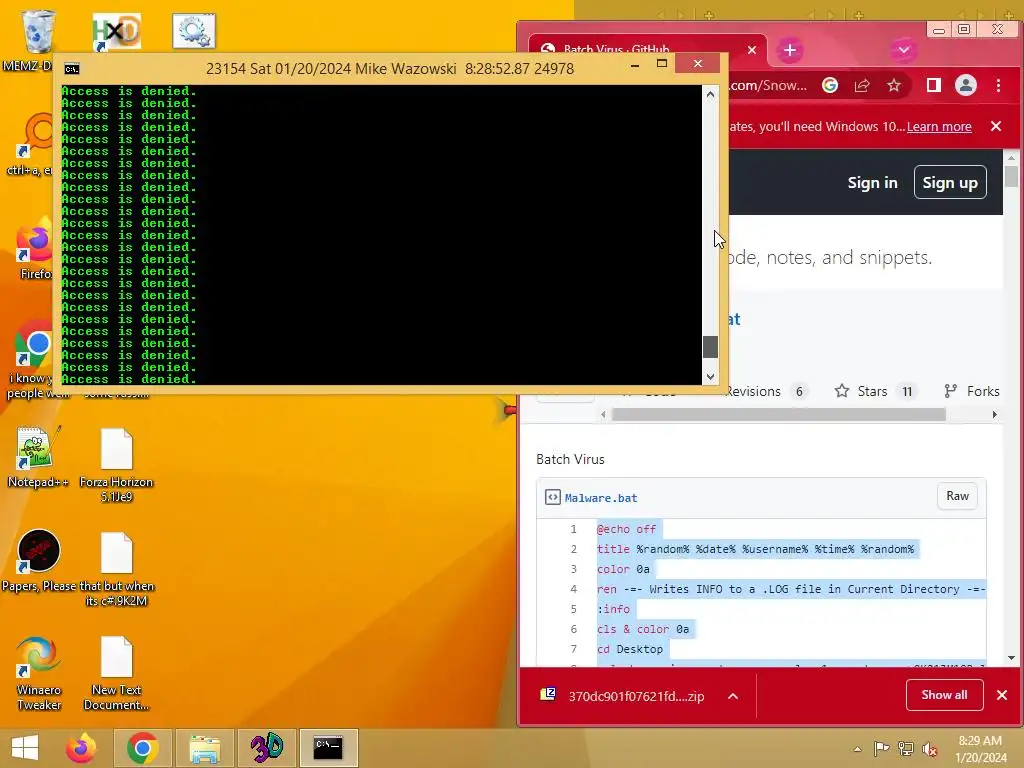
Task: Open the Malware.bat file link
Action: [x=601, y=498]
